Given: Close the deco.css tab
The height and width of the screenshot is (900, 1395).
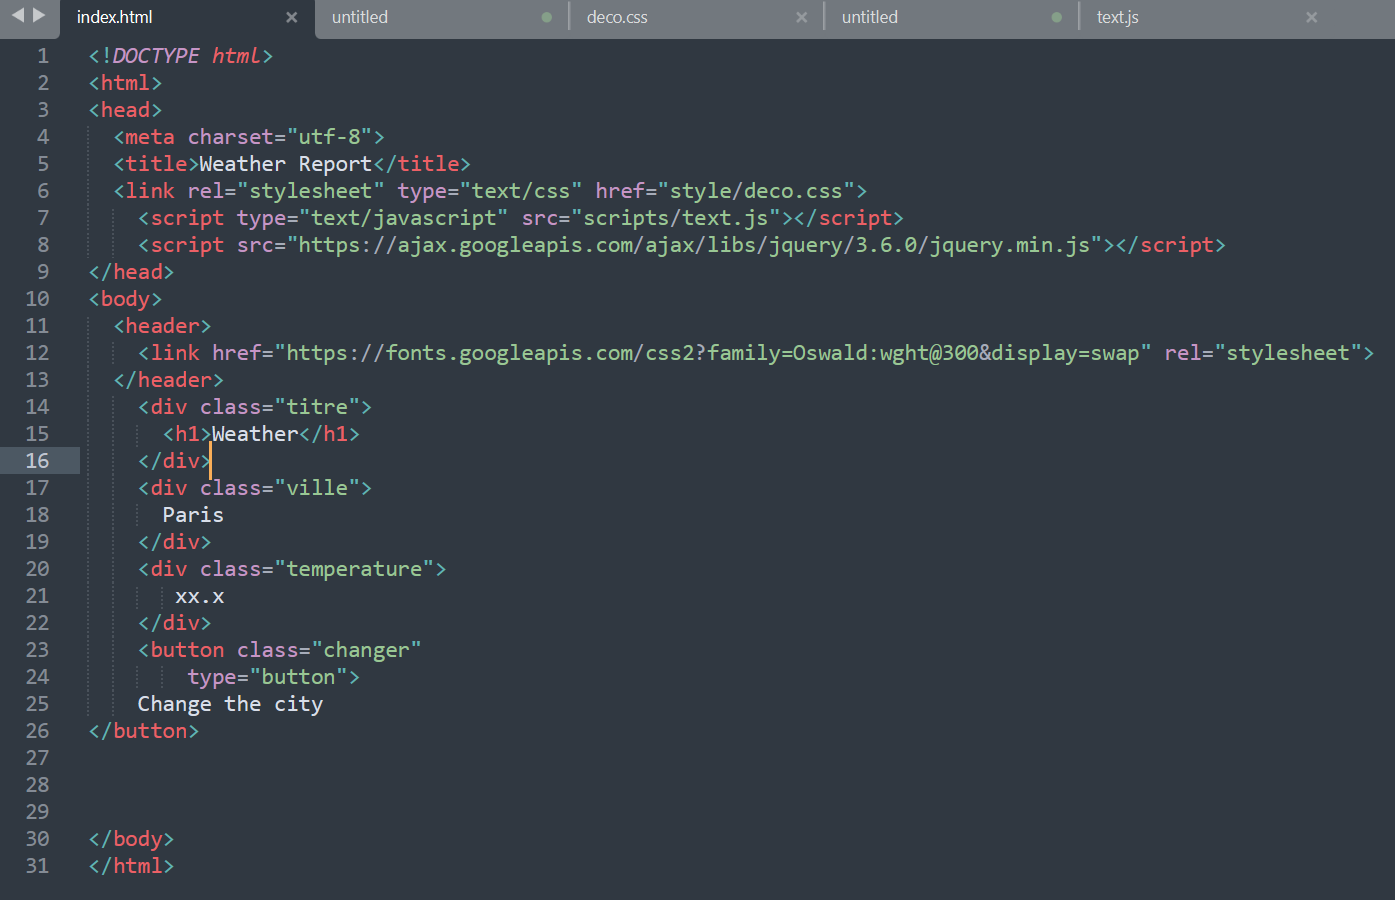Looking at the screenshot, I should (801, 17).
